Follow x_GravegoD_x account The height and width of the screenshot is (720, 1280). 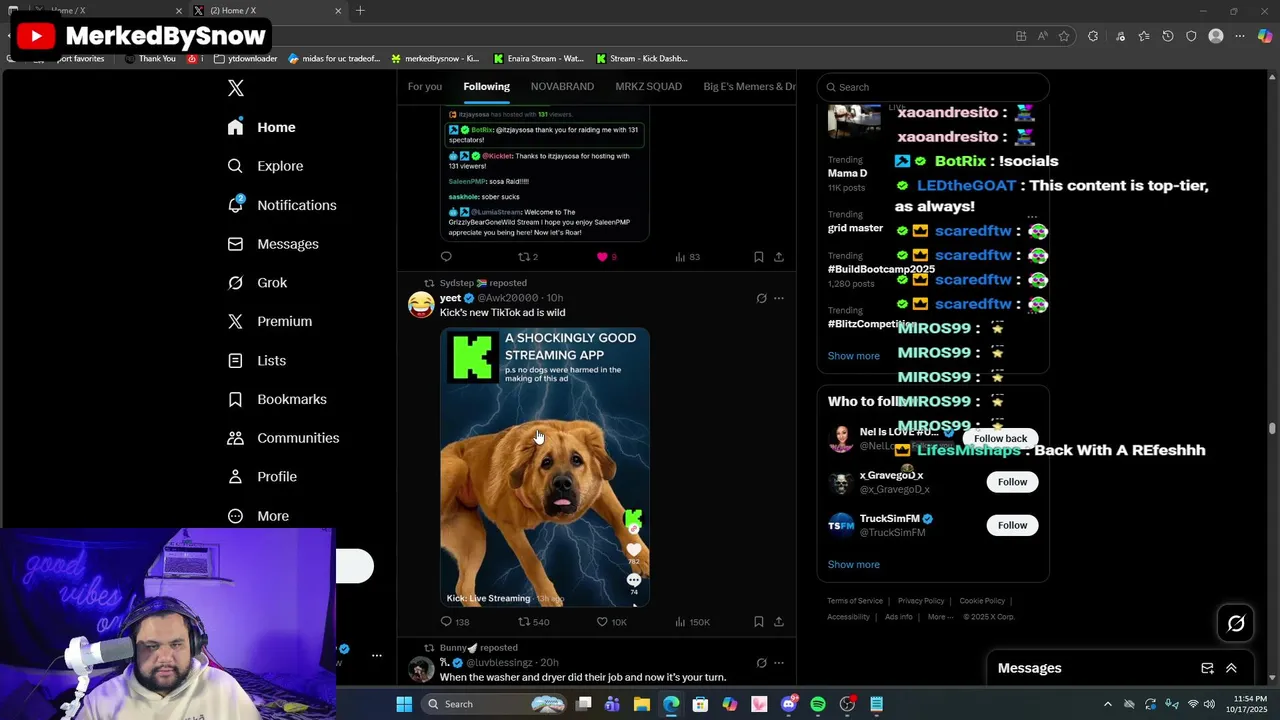[1012, 482]
